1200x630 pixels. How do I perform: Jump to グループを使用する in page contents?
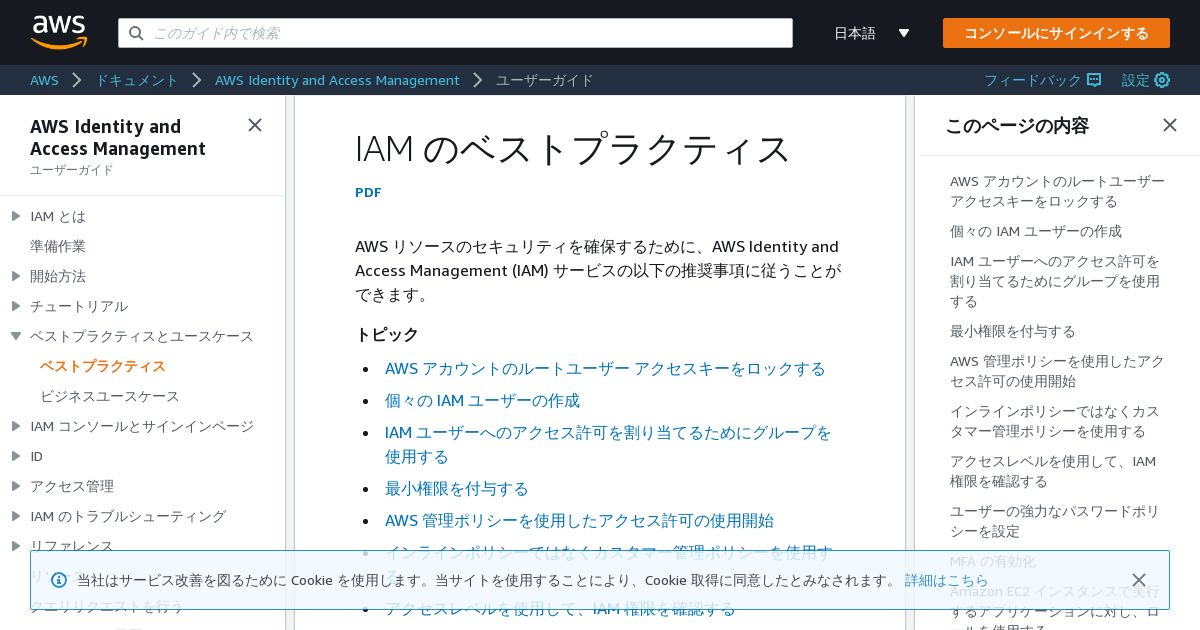coord(1055,281)
